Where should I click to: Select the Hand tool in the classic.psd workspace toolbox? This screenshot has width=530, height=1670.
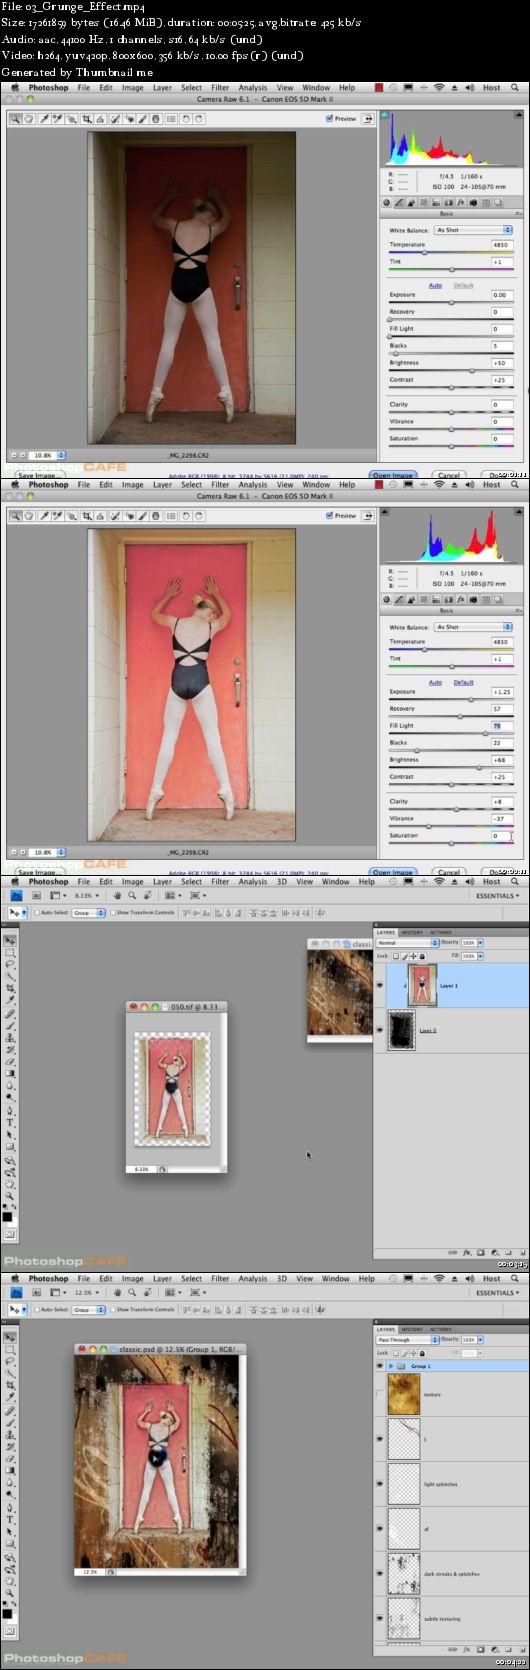(x=10, y=1580)
